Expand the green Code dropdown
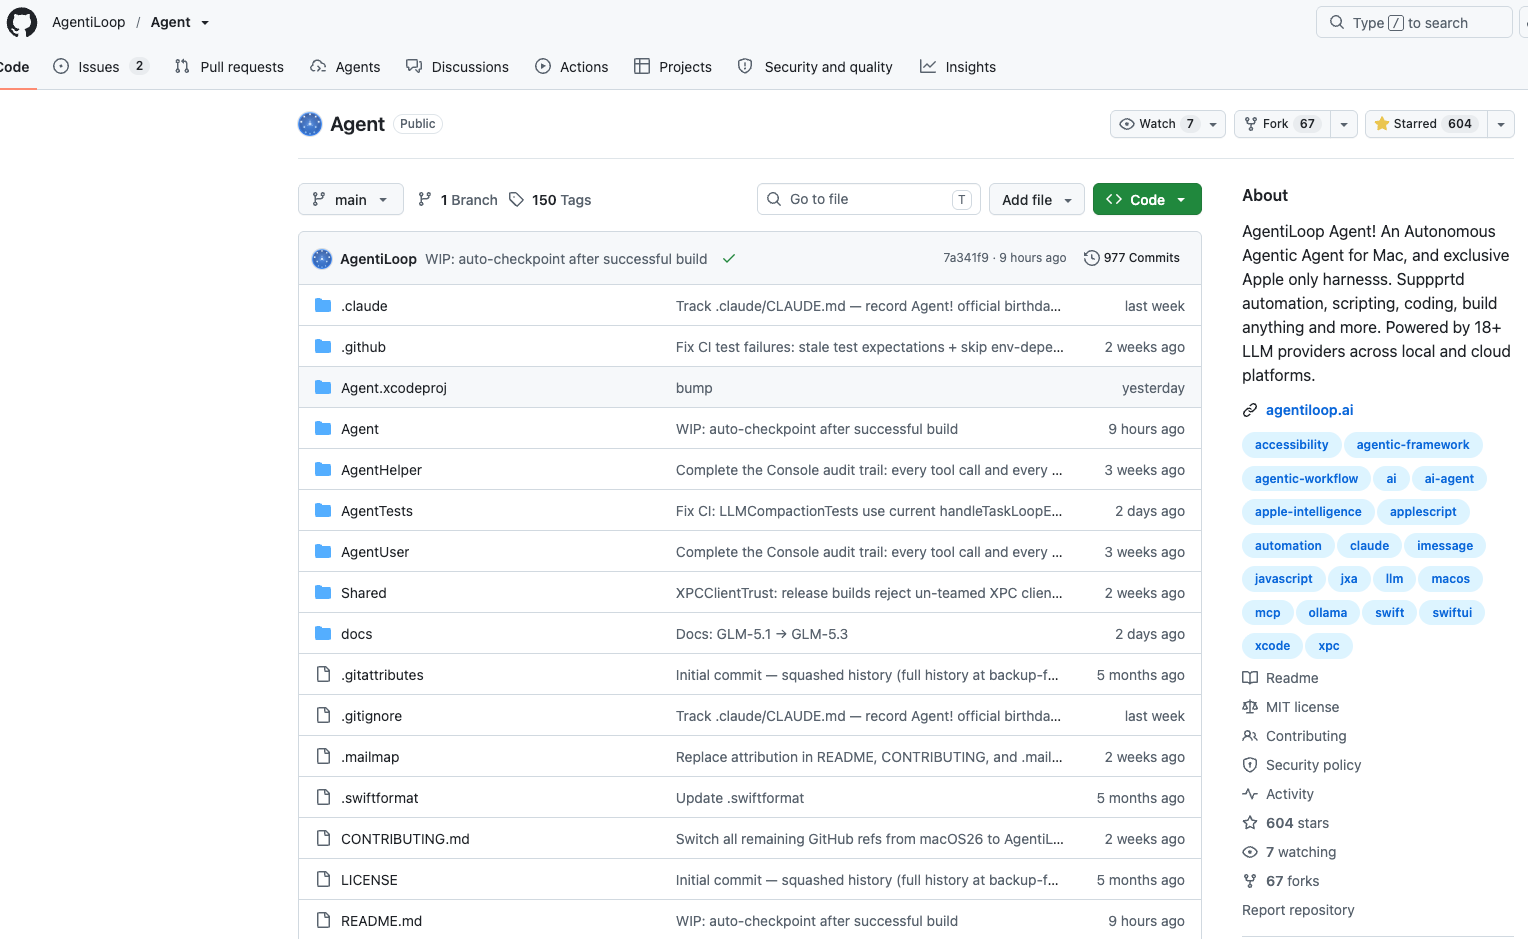 (x=1147, y=200)
